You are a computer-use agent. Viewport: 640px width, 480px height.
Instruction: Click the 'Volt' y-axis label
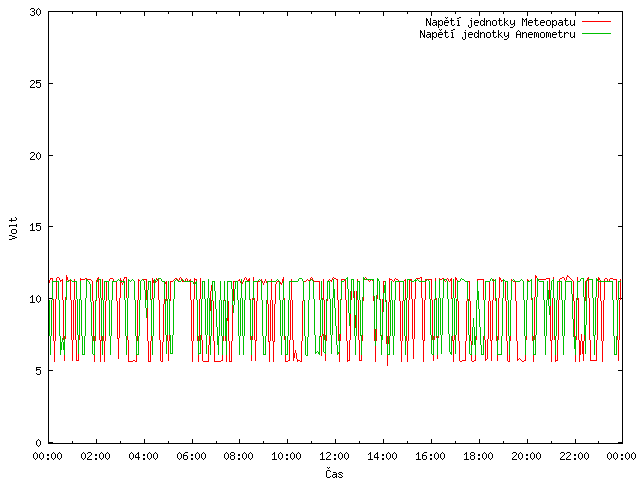(13, 228)
